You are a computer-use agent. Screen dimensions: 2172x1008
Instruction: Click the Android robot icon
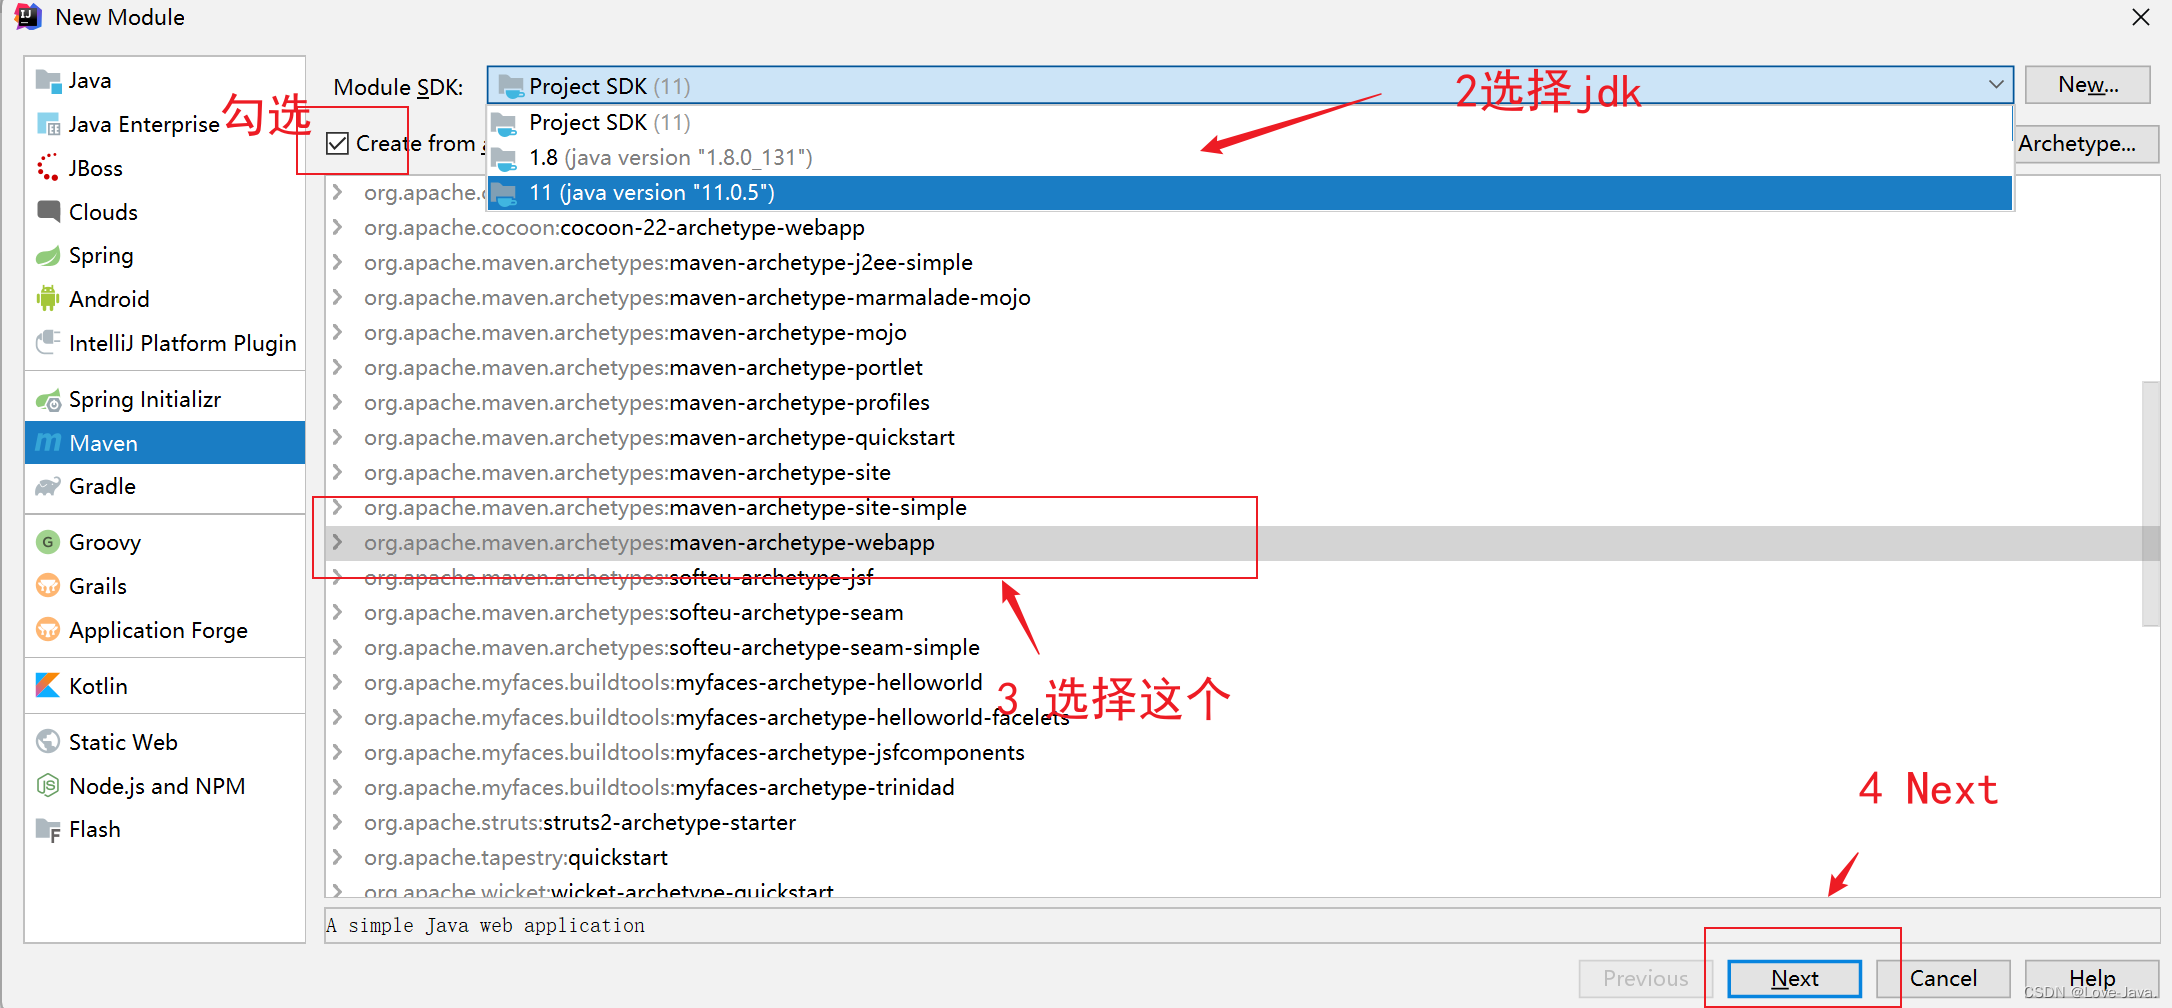point(48,298)
